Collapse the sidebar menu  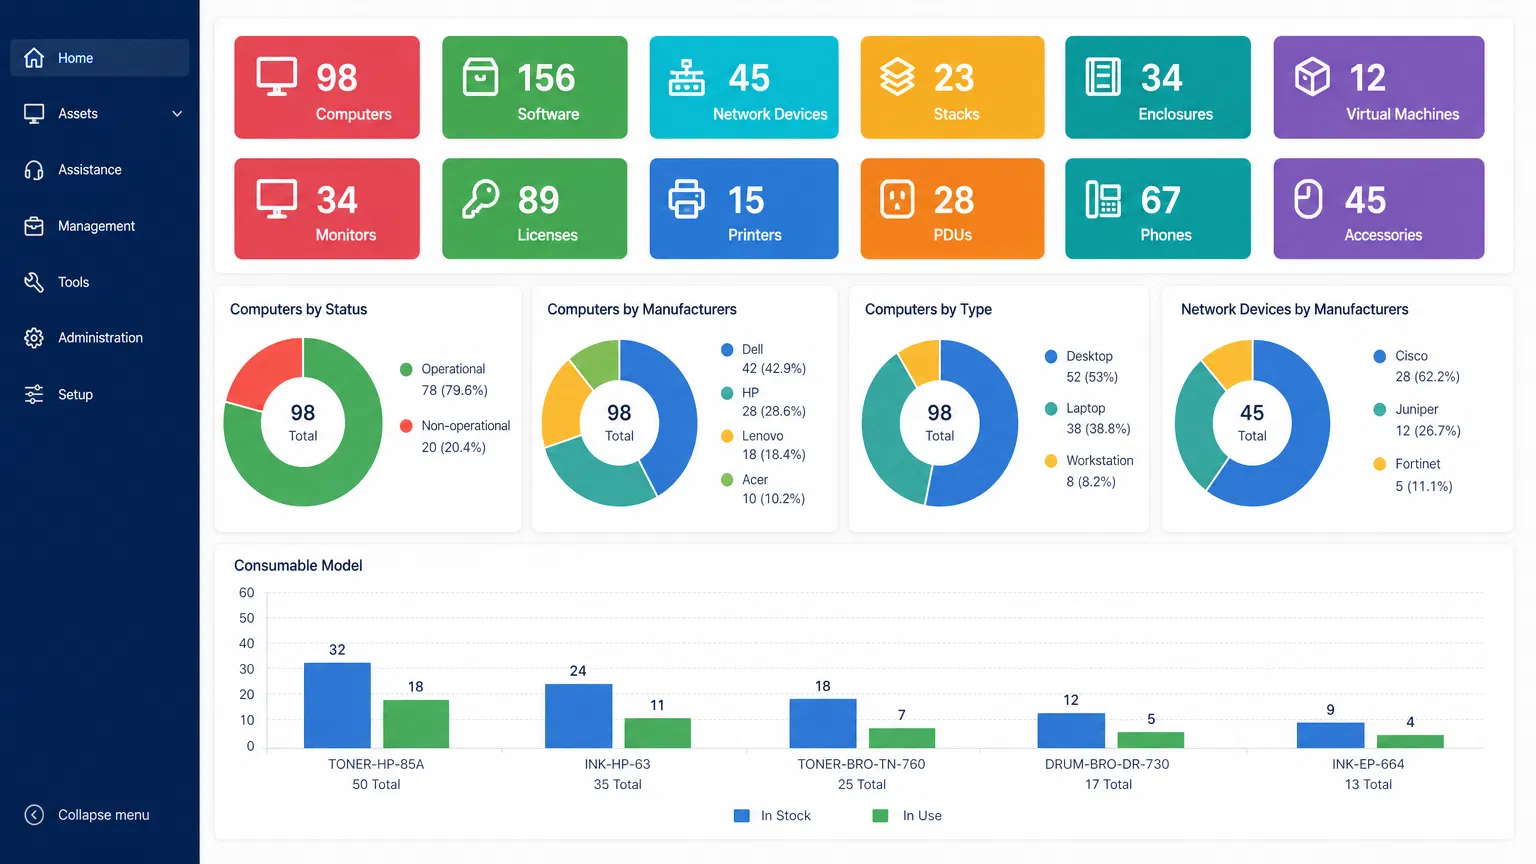click(x=88, y=815)
